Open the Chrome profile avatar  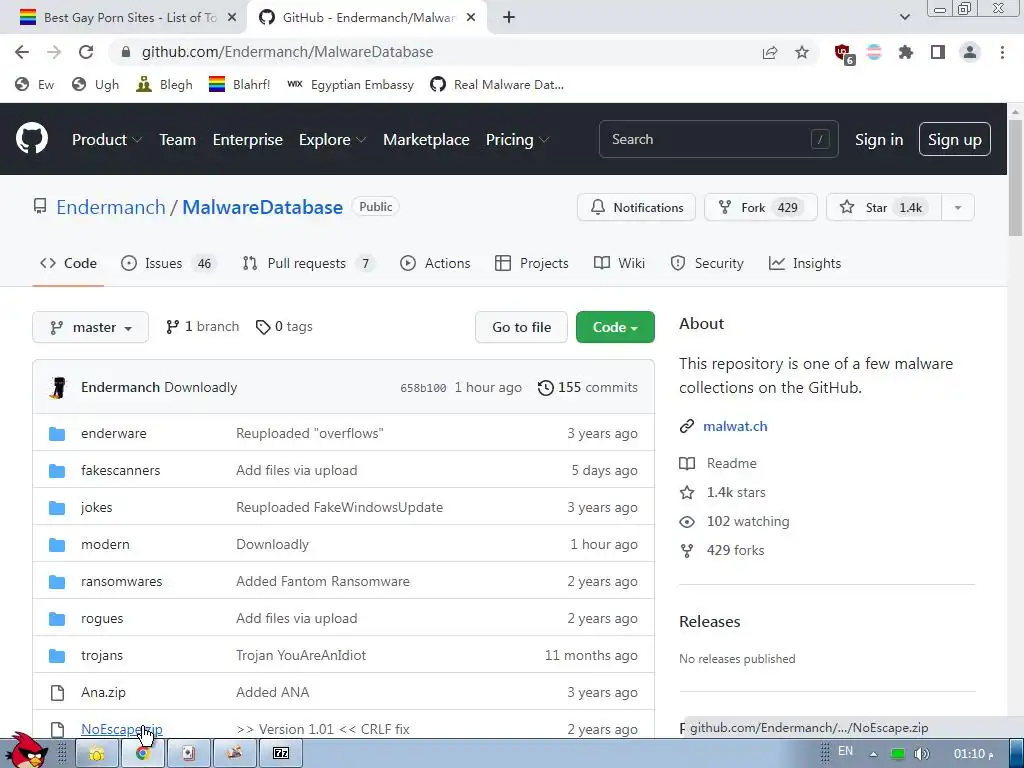(x=970, y=52)
